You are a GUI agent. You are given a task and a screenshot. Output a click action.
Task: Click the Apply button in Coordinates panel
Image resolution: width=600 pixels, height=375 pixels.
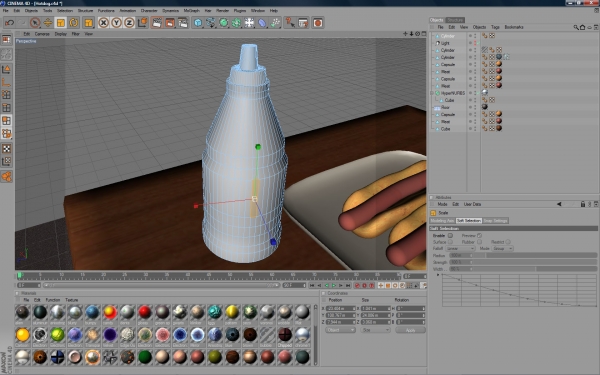tap(410, 330)
